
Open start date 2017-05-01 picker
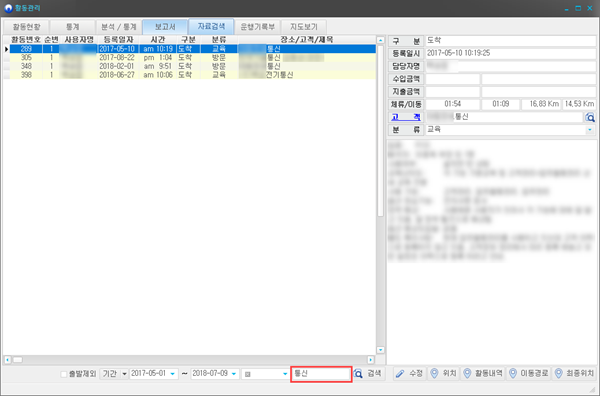point(172,374)
